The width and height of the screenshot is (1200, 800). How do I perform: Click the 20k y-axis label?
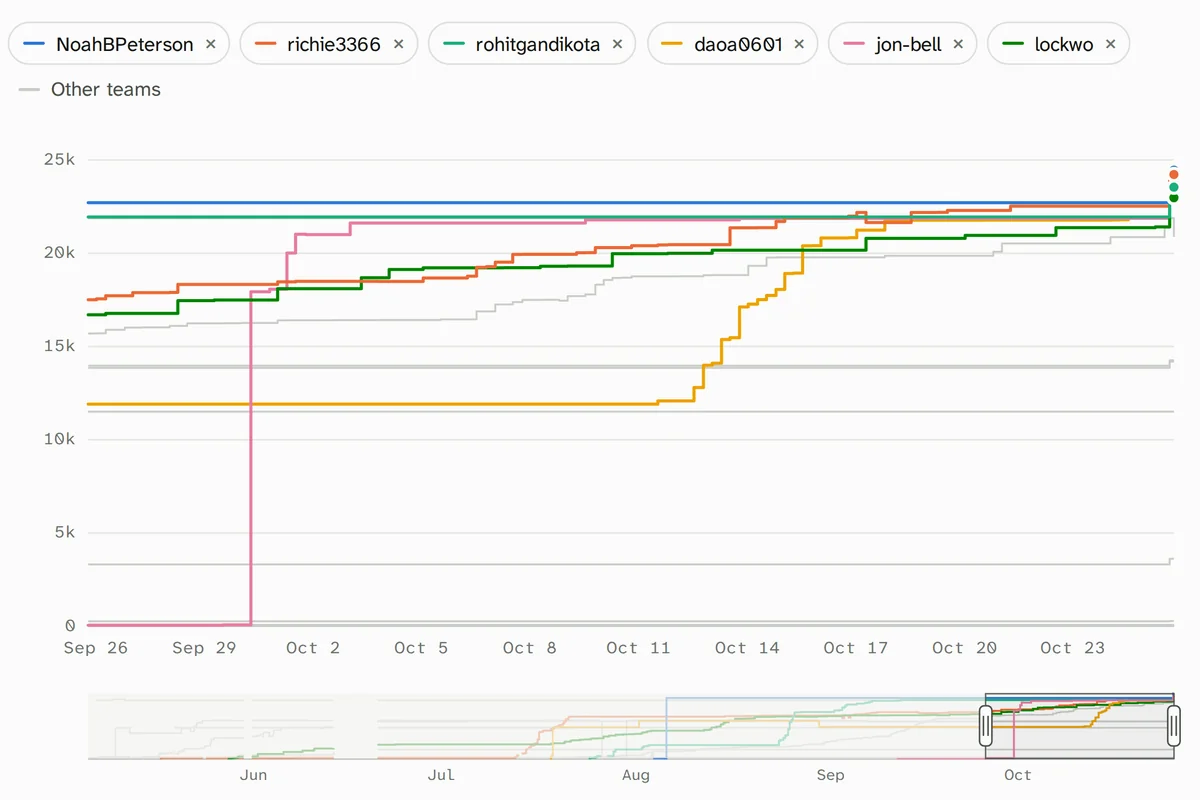coord(58,253)
